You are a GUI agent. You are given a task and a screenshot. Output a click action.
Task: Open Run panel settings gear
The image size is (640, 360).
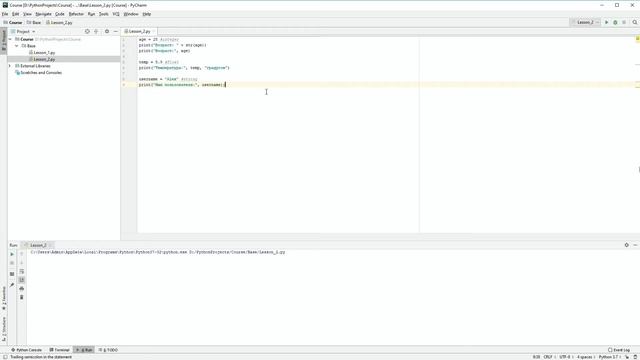click(x=627, y=245)
